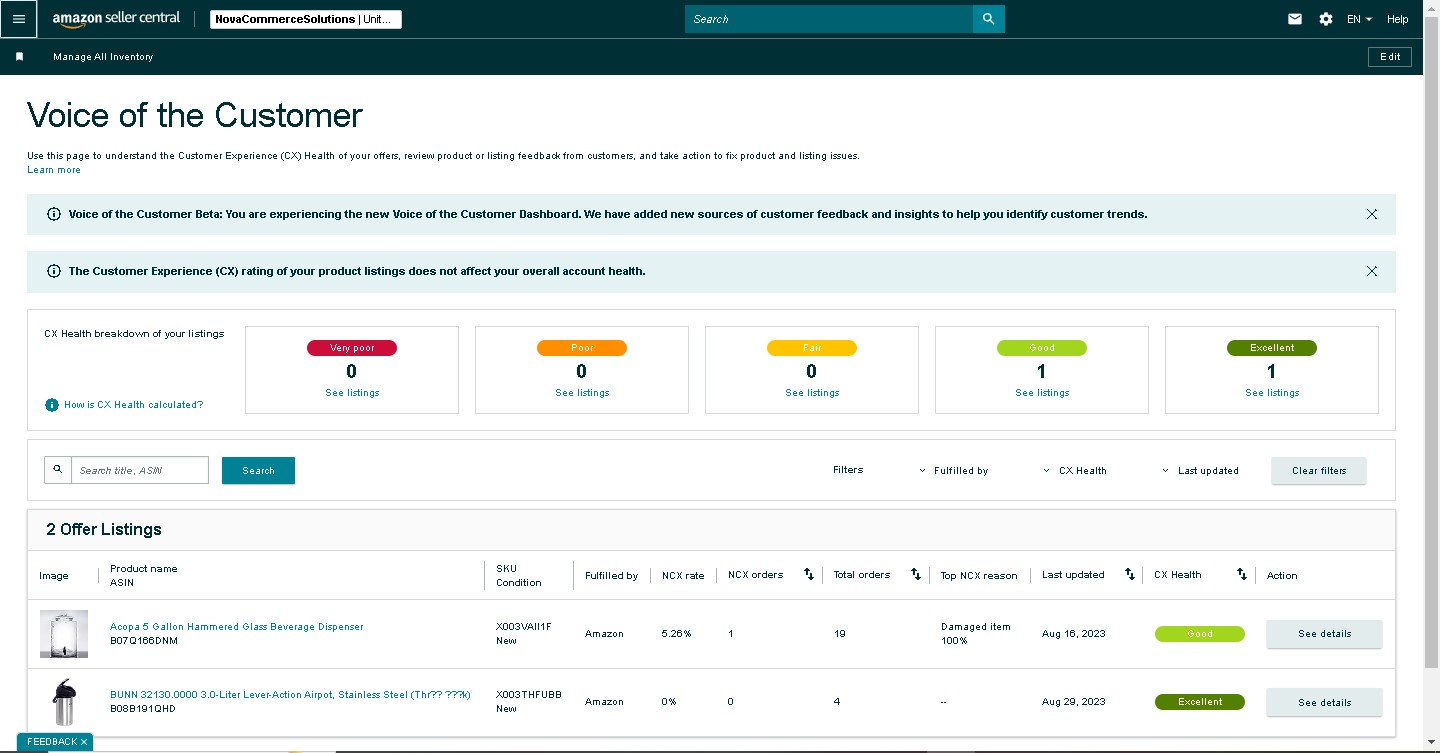Dismiss the Voice of the Customer Beta banner
Screen dimensions: 1440x753
(x=1372, y=214)
